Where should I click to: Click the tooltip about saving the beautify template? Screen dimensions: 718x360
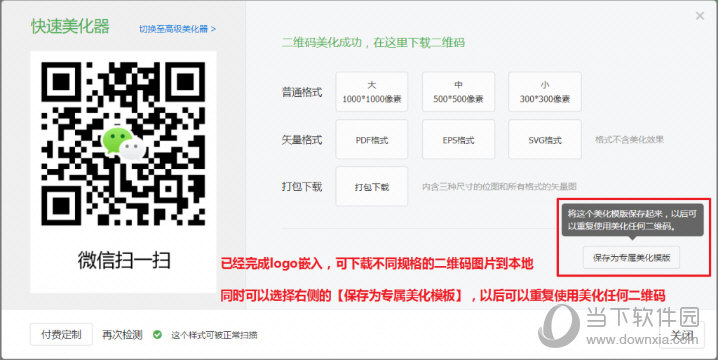[x=632, y=220]
